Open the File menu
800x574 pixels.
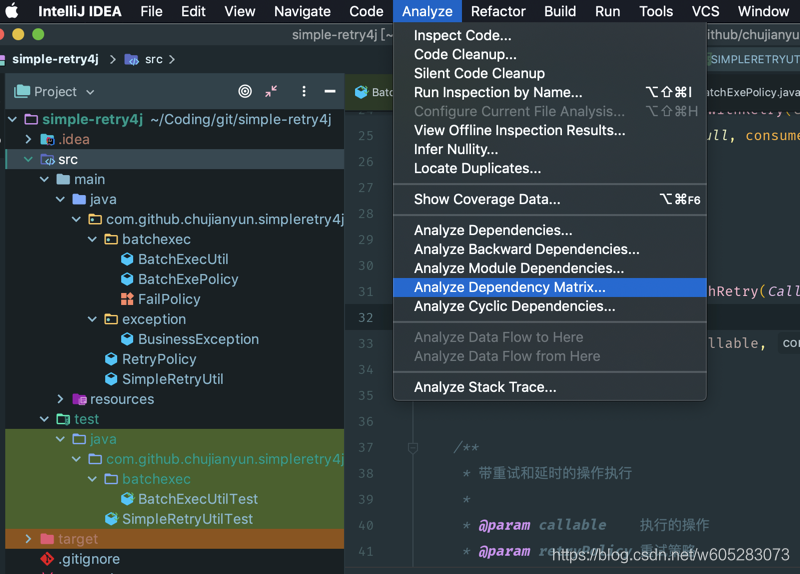152,11
